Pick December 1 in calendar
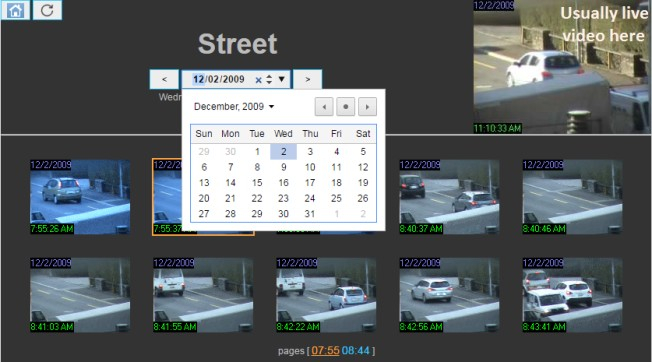Viewport: 652px width, 362px height. point(257,152)
